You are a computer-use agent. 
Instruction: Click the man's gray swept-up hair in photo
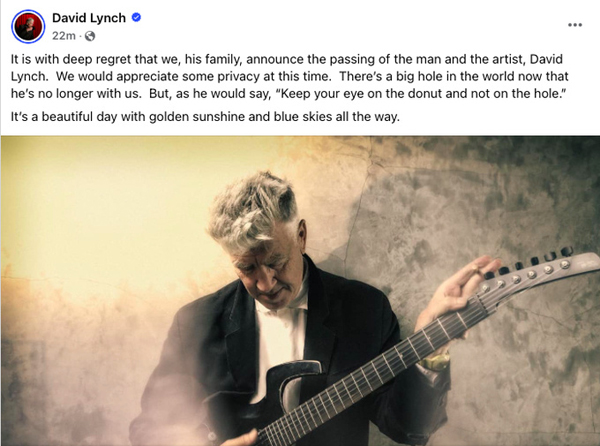click(253, 210)
